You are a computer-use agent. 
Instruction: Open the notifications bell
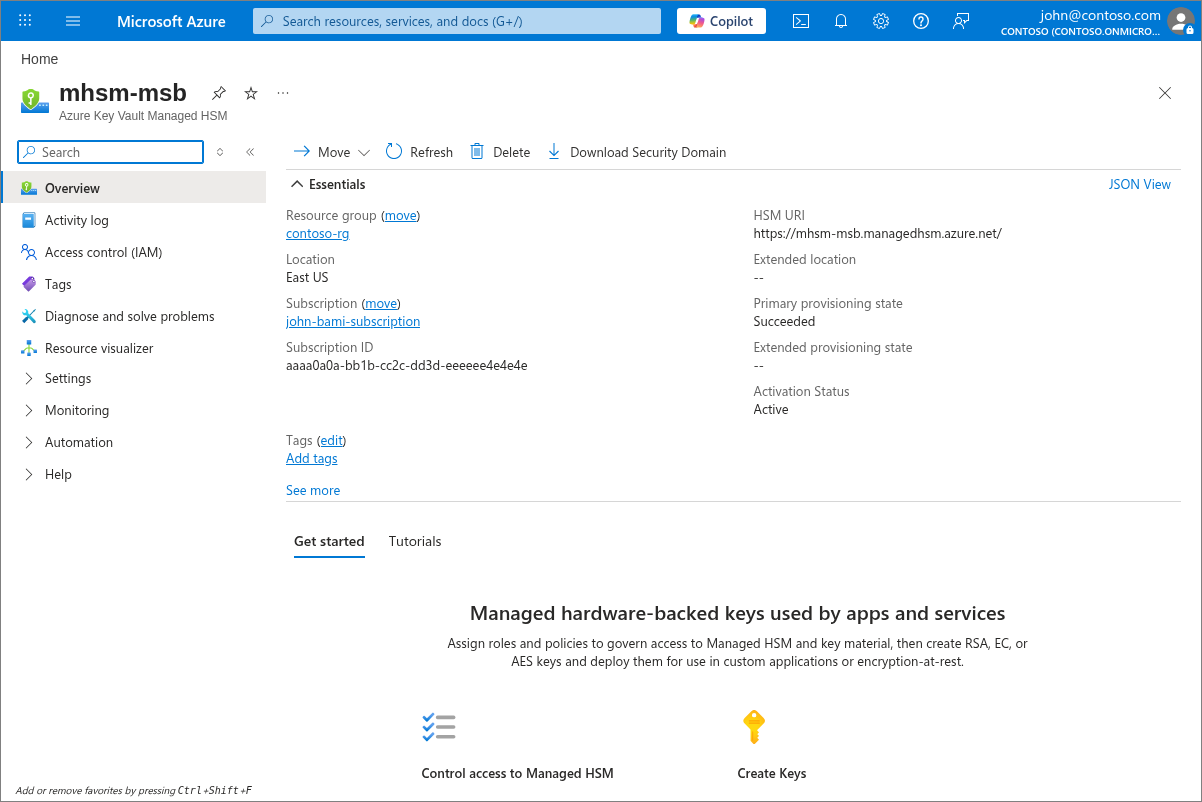point(841,21)
